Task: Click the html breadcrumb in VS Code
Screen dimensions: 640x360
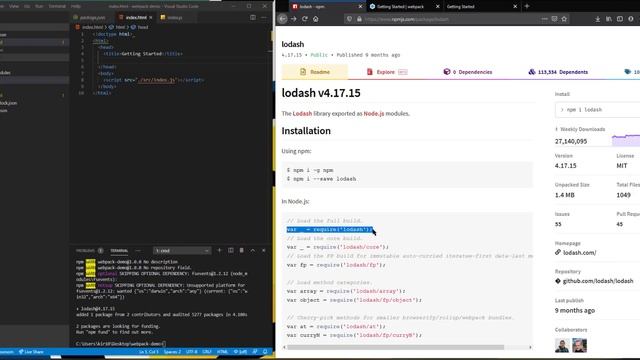Action: (117, 27)
